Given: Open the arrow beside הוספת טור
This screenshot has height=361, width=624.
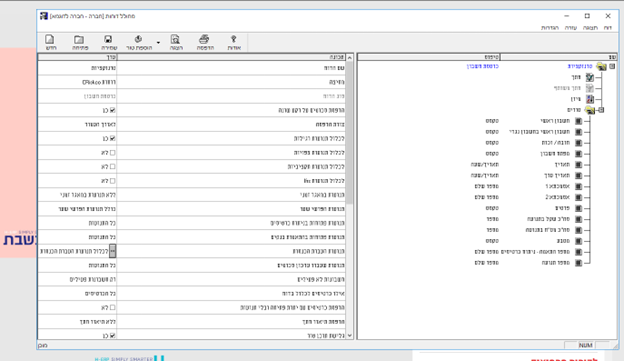Looking at the screenshot, I should (158, 43).
